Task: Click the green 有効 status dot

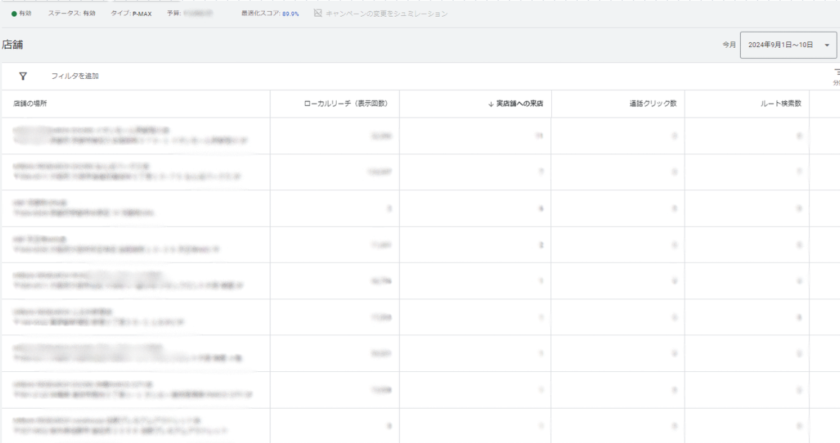Action: (13, 14)
